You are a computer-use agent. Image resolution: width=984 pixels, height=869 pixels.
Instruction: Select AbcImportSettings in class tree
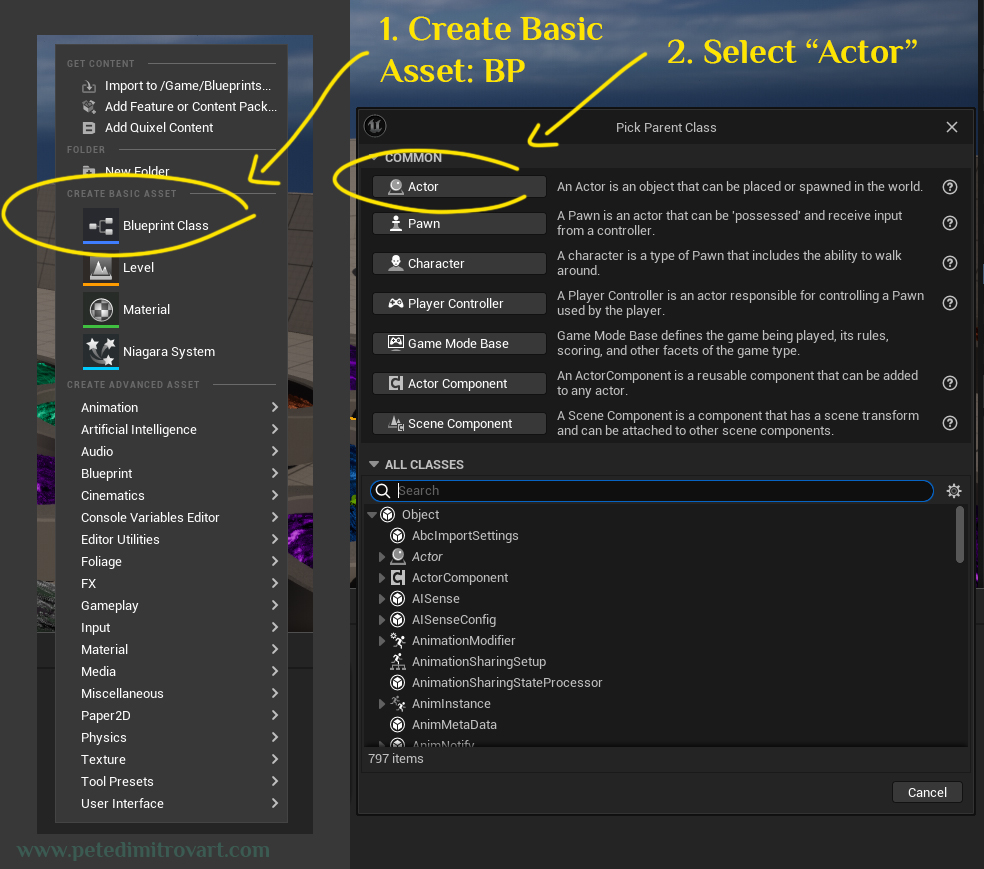click(x=465, y=536)
